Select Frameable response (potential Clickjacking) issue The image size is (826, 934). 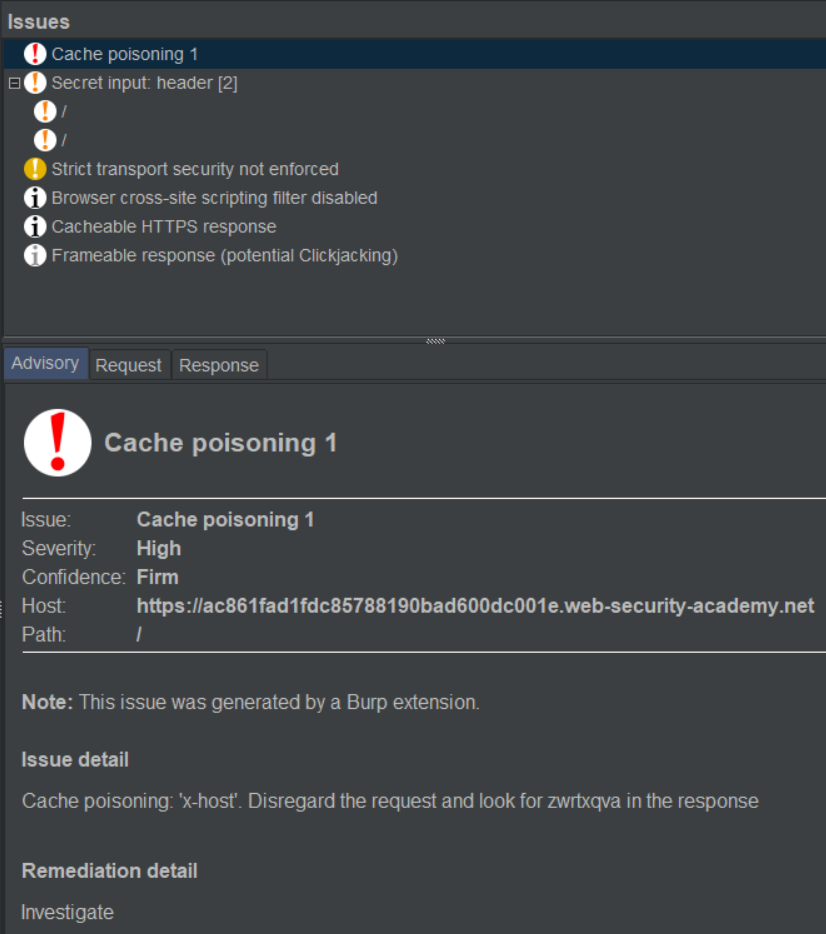224,256
